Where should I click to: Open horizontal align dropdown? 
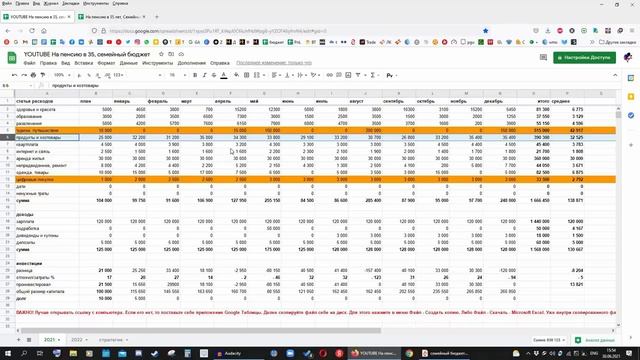[276, 75]
